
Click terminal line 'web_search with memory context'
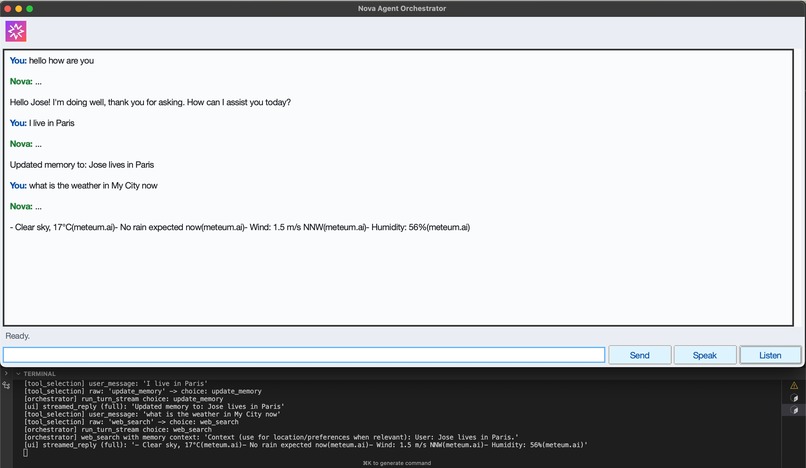(x=271, y=437)
